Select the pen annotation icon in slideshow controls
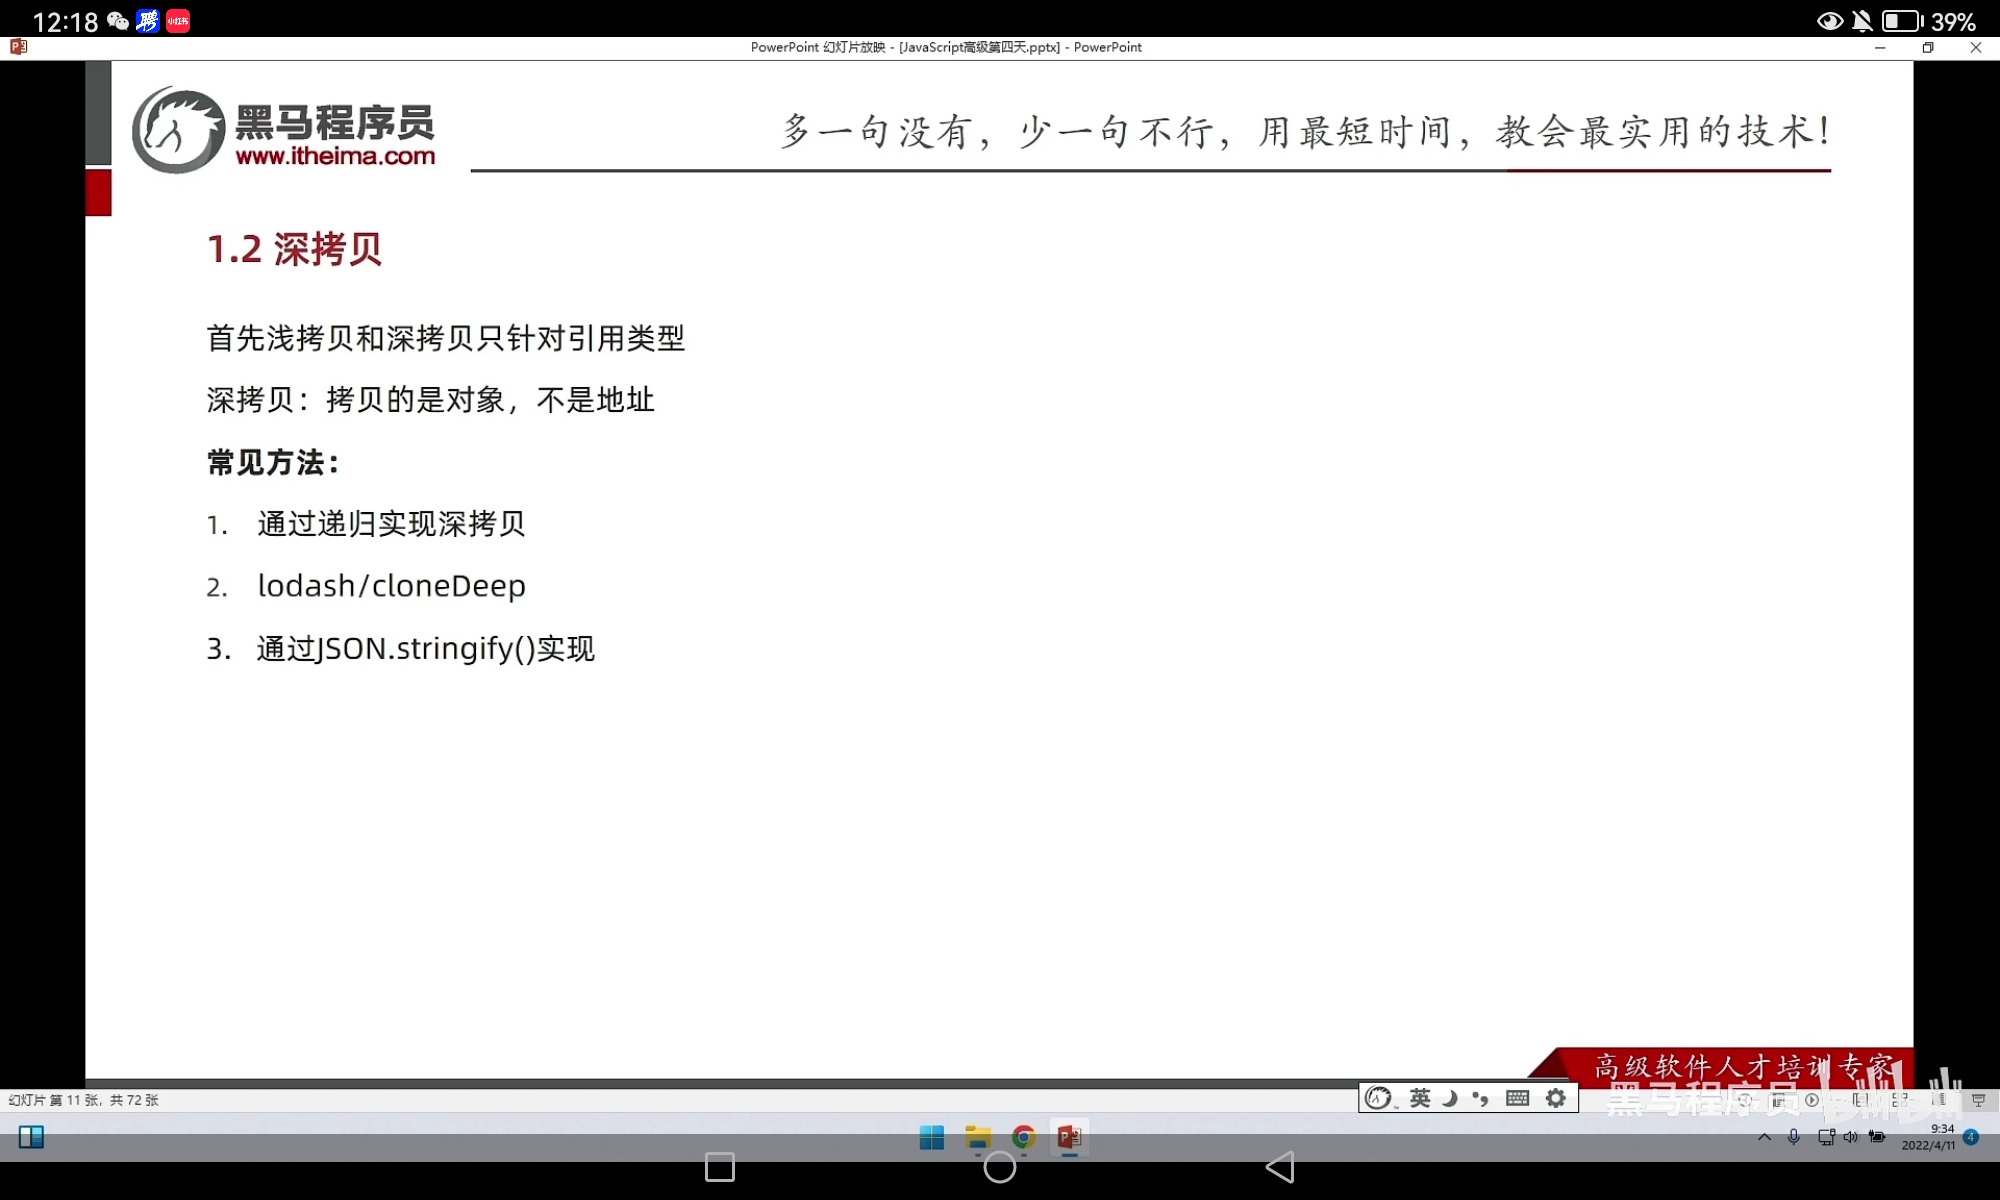Image resolution: width=2000 pixels, height=1200 pixels. [1780, 1100]
